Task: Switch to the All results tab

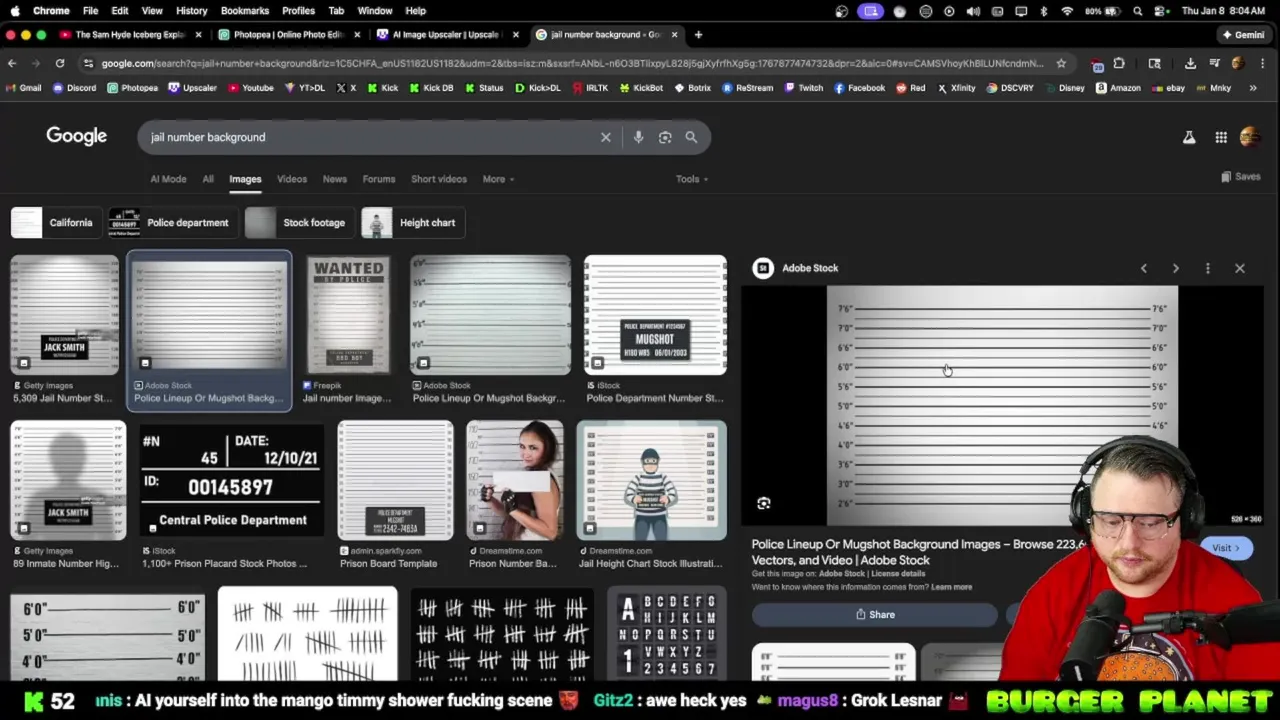Action: 208,179
